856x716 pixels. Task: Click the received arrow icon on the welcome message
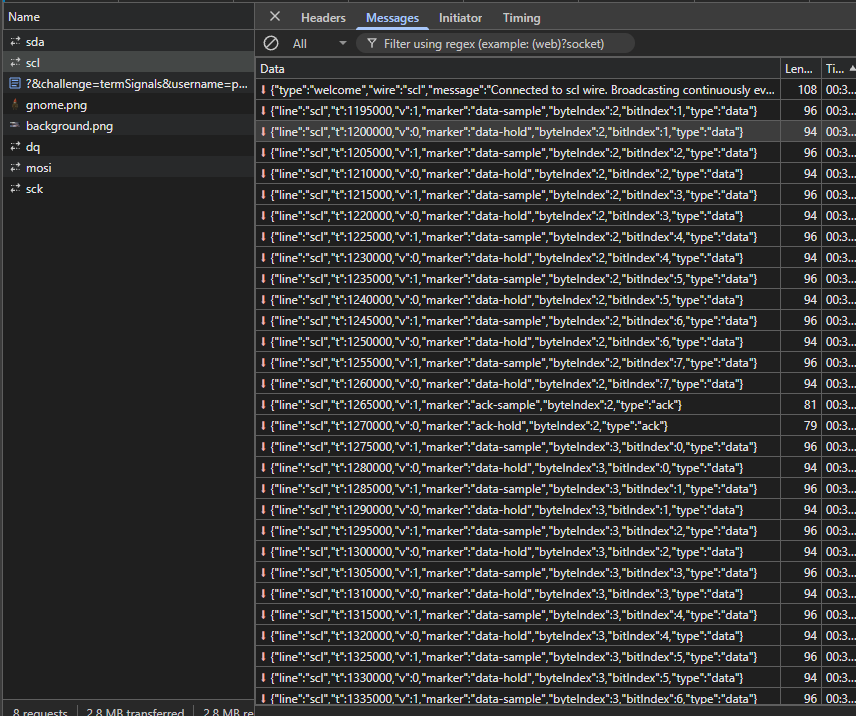[x=263, y=90]
